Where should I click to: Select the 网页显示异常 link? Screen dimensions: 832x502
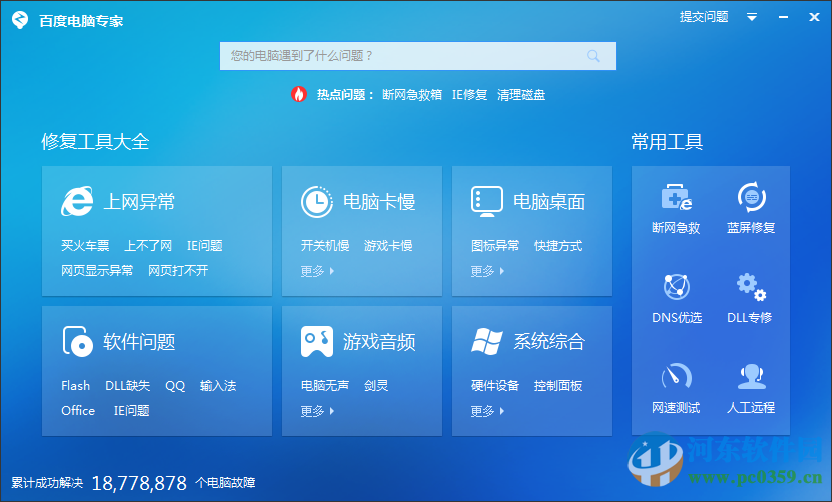[97, 271]
